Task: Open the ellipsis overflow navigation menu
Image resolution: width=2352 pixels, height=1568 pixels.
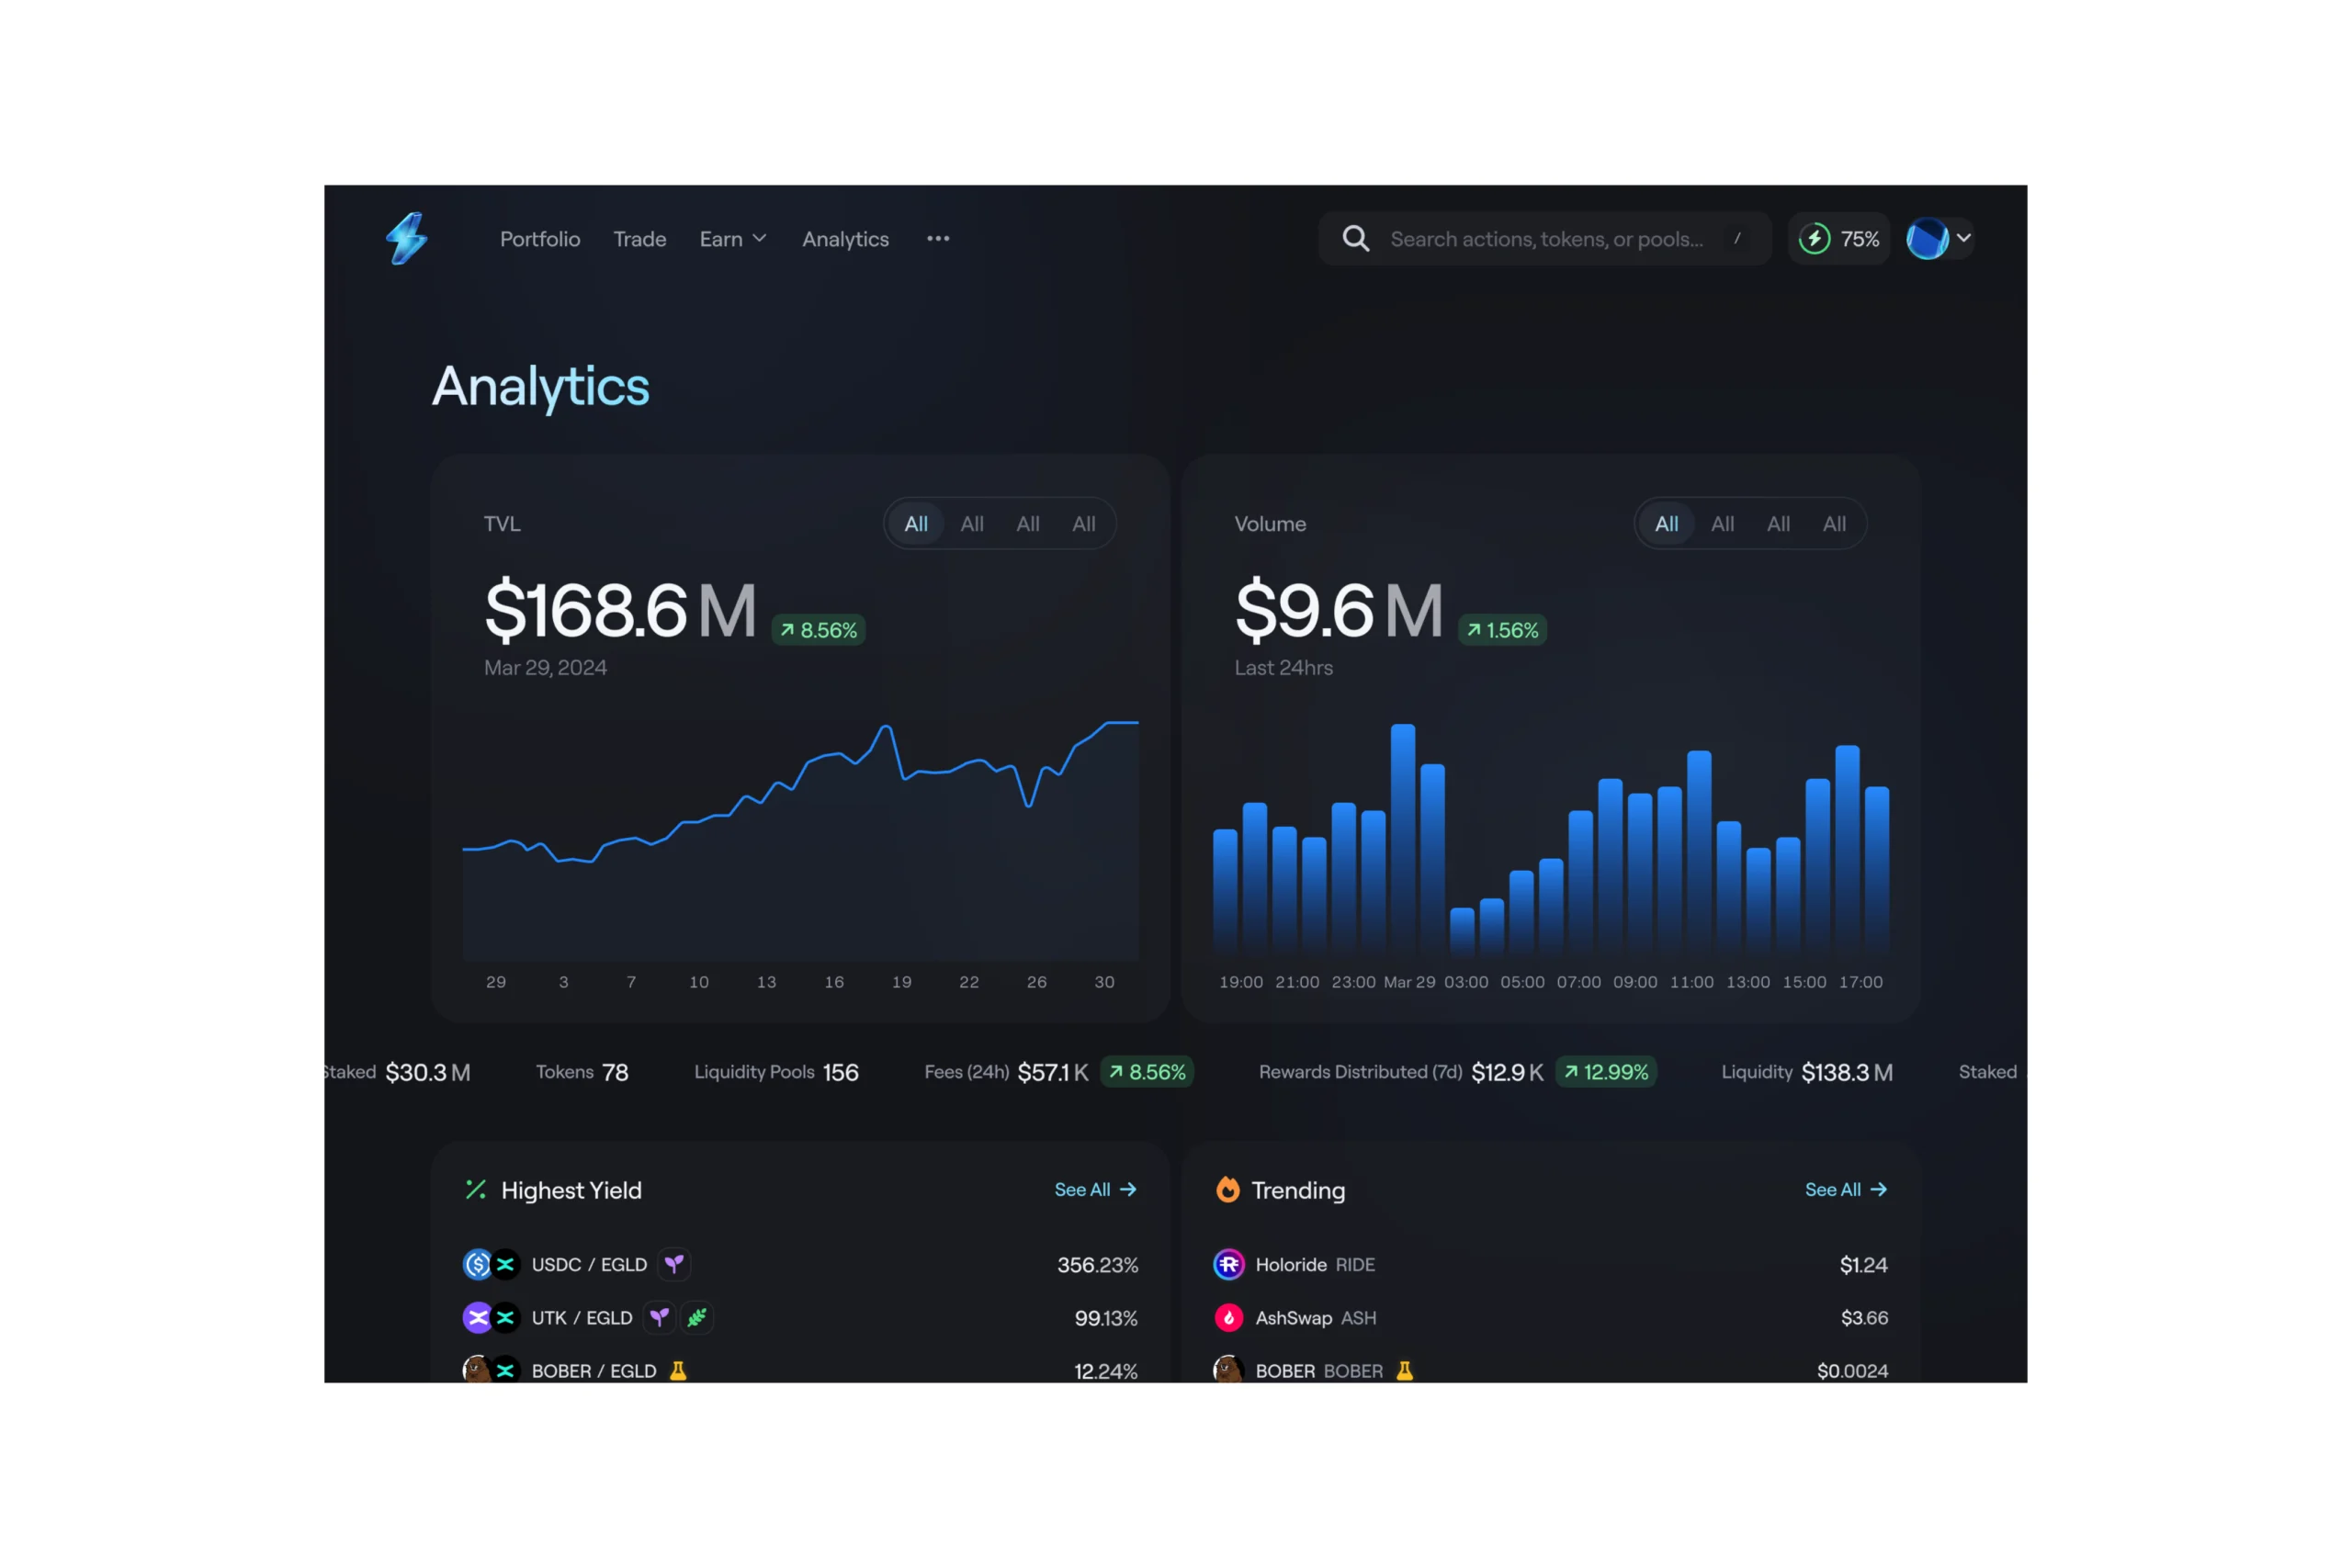Action: pos(937,239)
